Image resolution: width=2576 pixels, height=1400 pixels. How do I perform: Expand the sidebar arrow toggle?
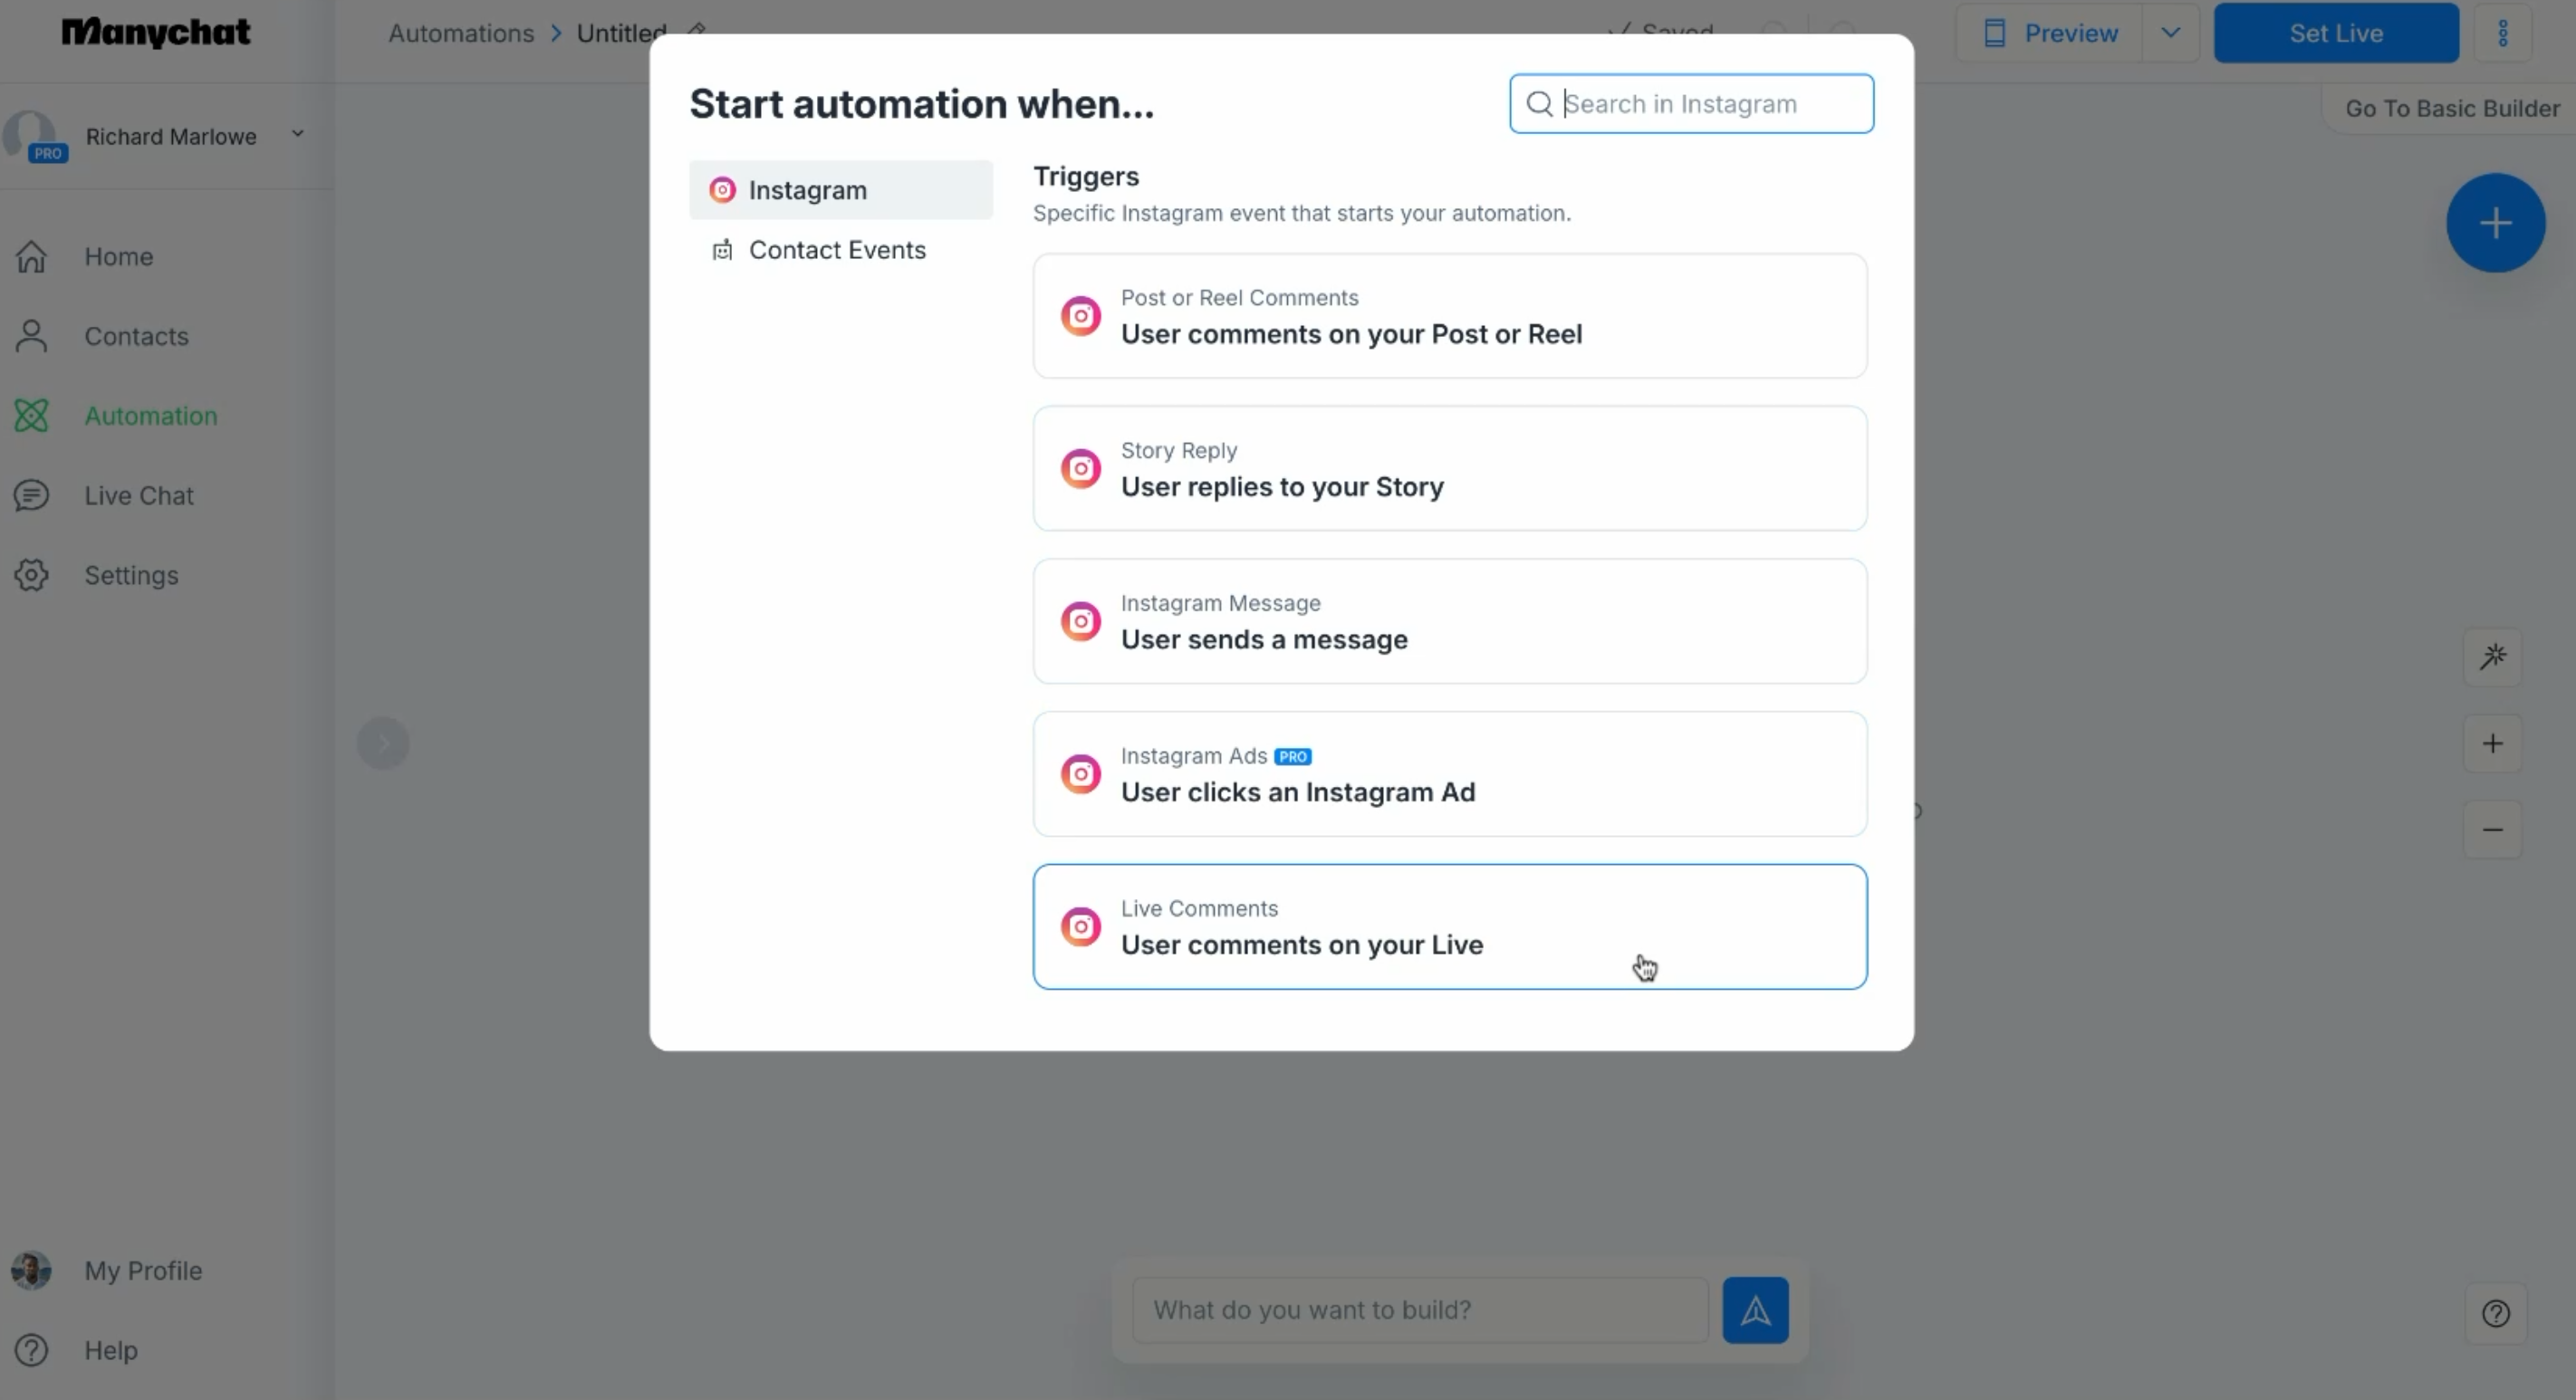pos(383,743)
